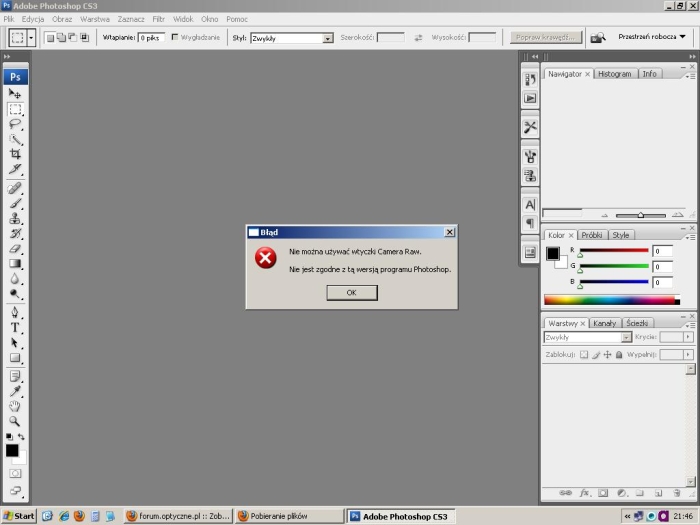This screenshot has width=700, height=525.
Task: Toggle the Wygładzanie checkbox
Action: pyautogui.click(x=175, y=37)
